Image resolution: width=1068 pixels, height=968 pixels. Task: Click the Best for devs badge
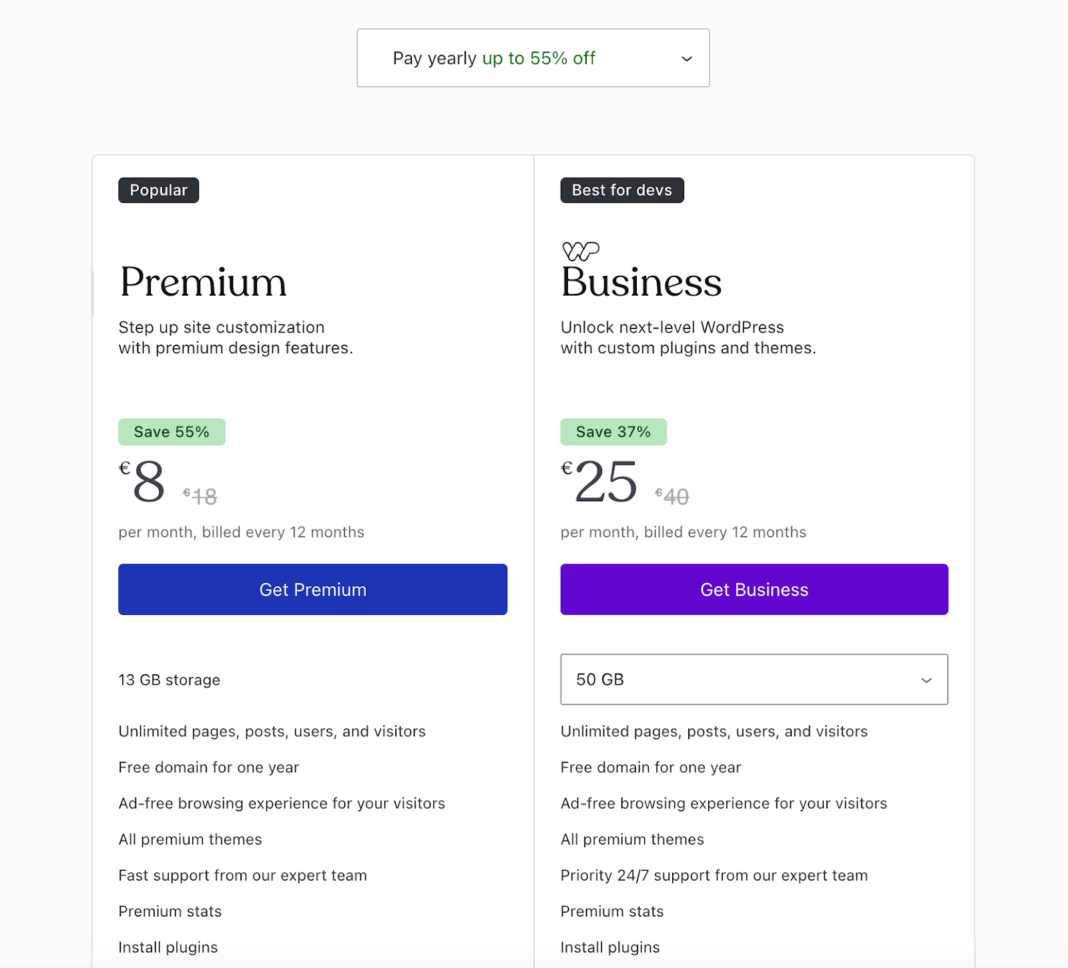(622, 189)
